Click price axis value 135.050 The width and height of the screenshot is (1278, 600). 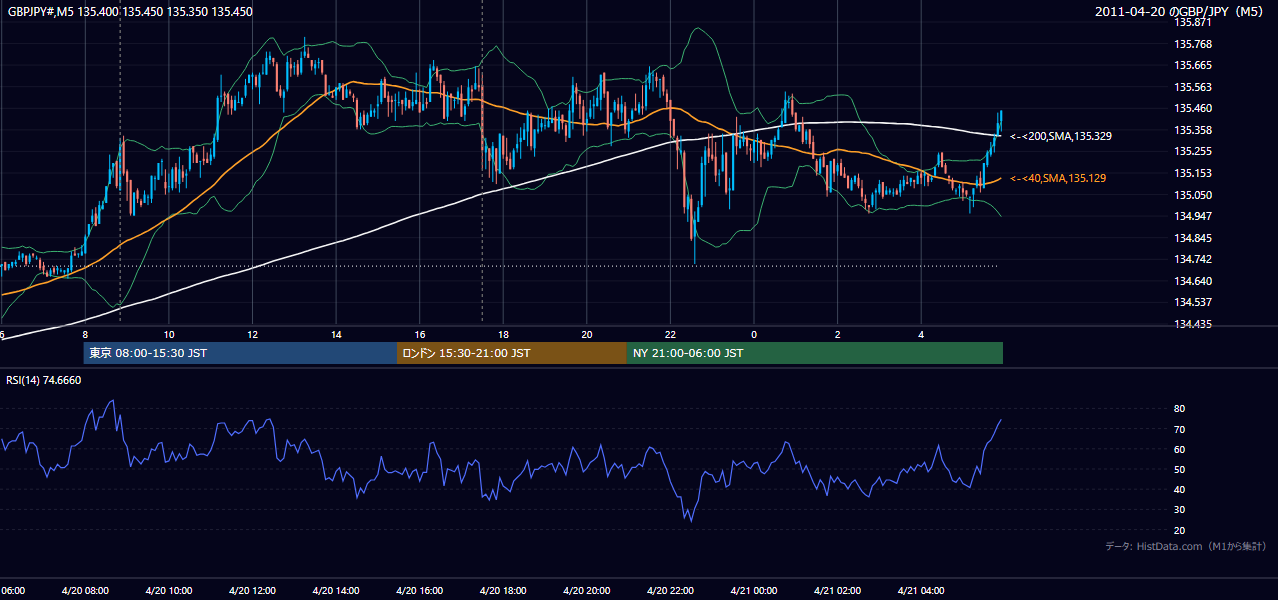1193,195
